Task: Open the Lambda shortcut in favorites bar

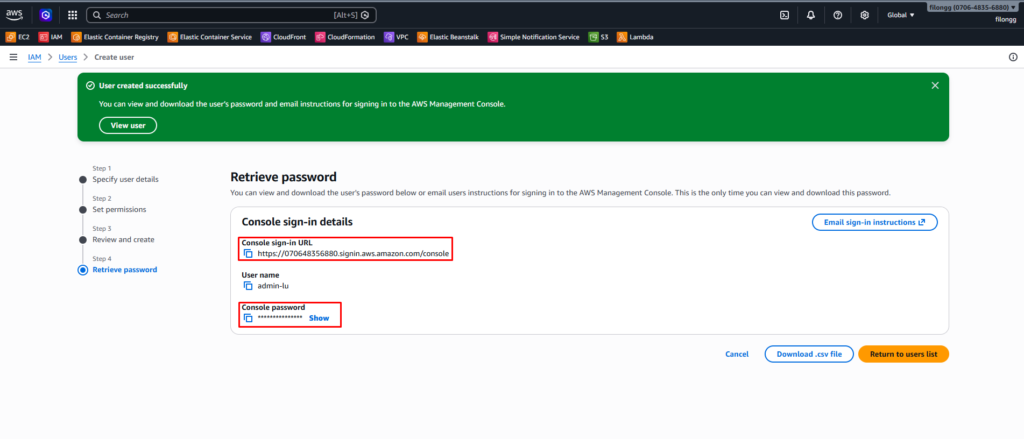Action: pos(635,37)
